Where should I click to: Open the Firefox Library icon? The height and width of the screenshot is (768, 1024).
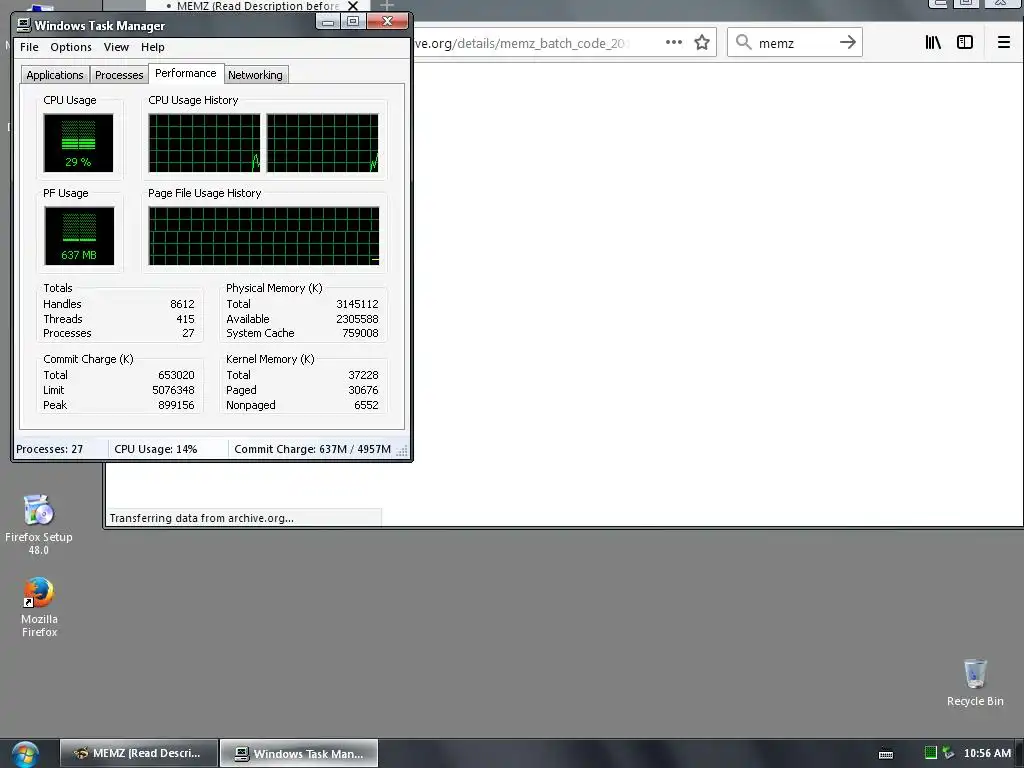click(x=933, y=42)
